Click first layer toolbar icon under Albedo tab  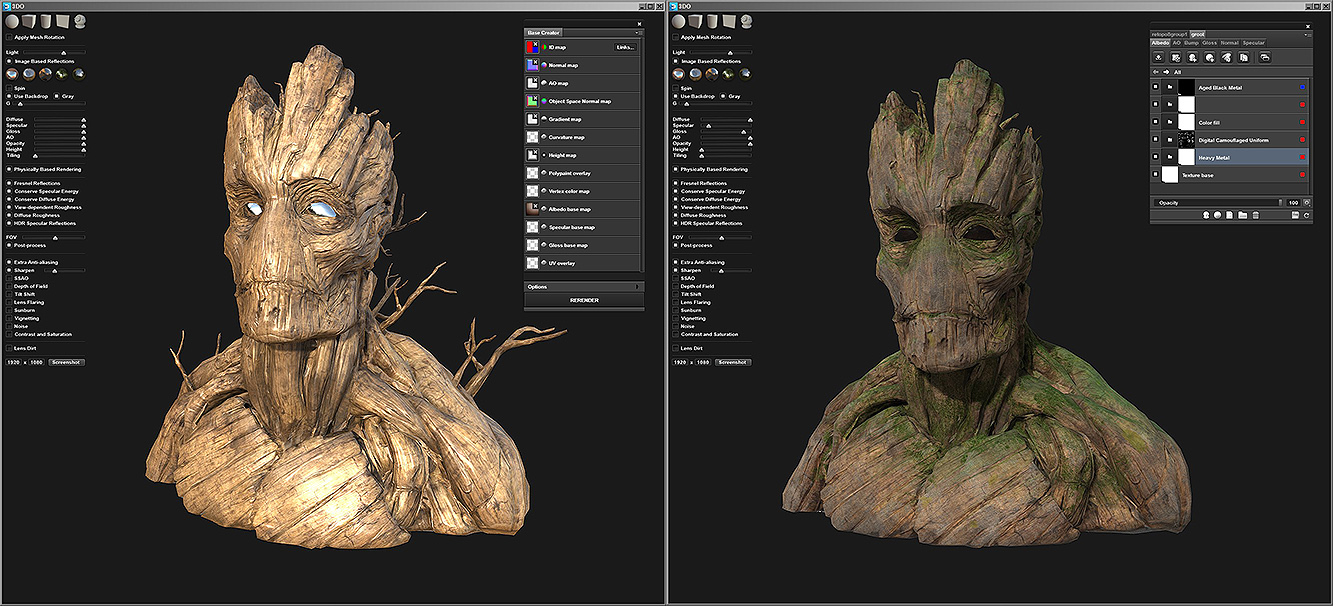tap(1158, 57)
